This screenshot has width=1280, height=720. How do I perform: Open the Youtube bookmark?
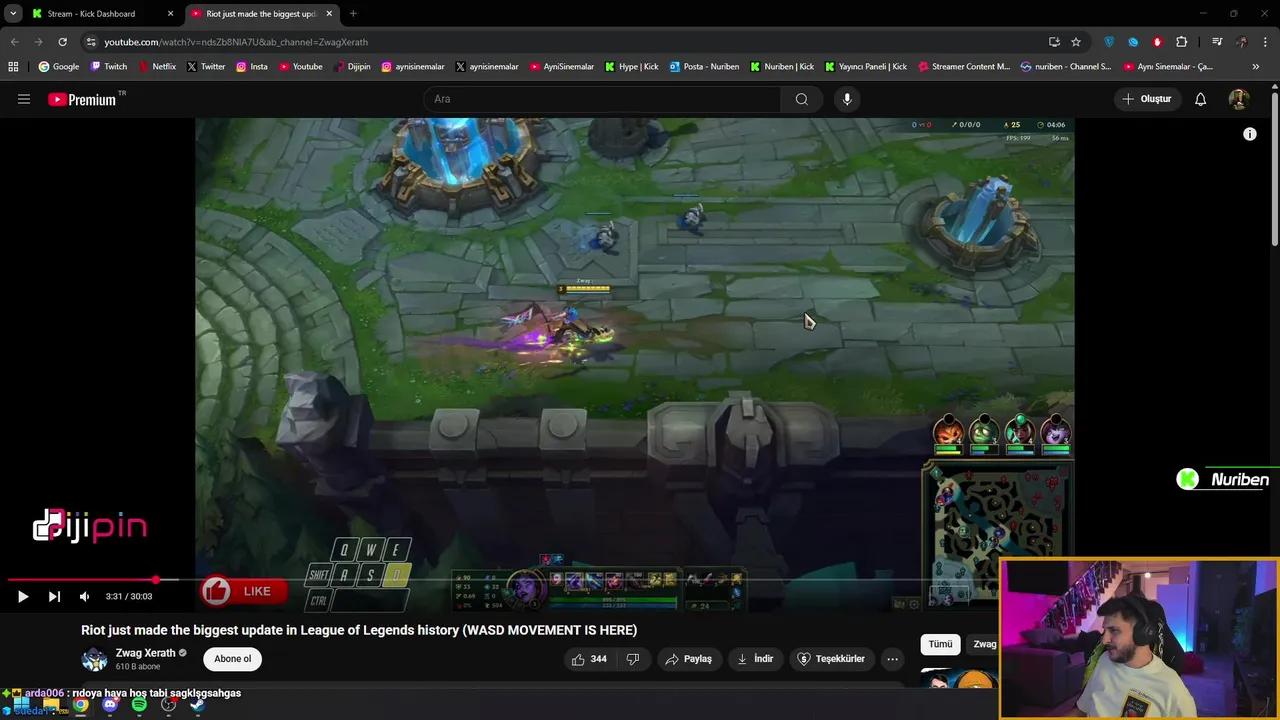[x=301, y=67]
